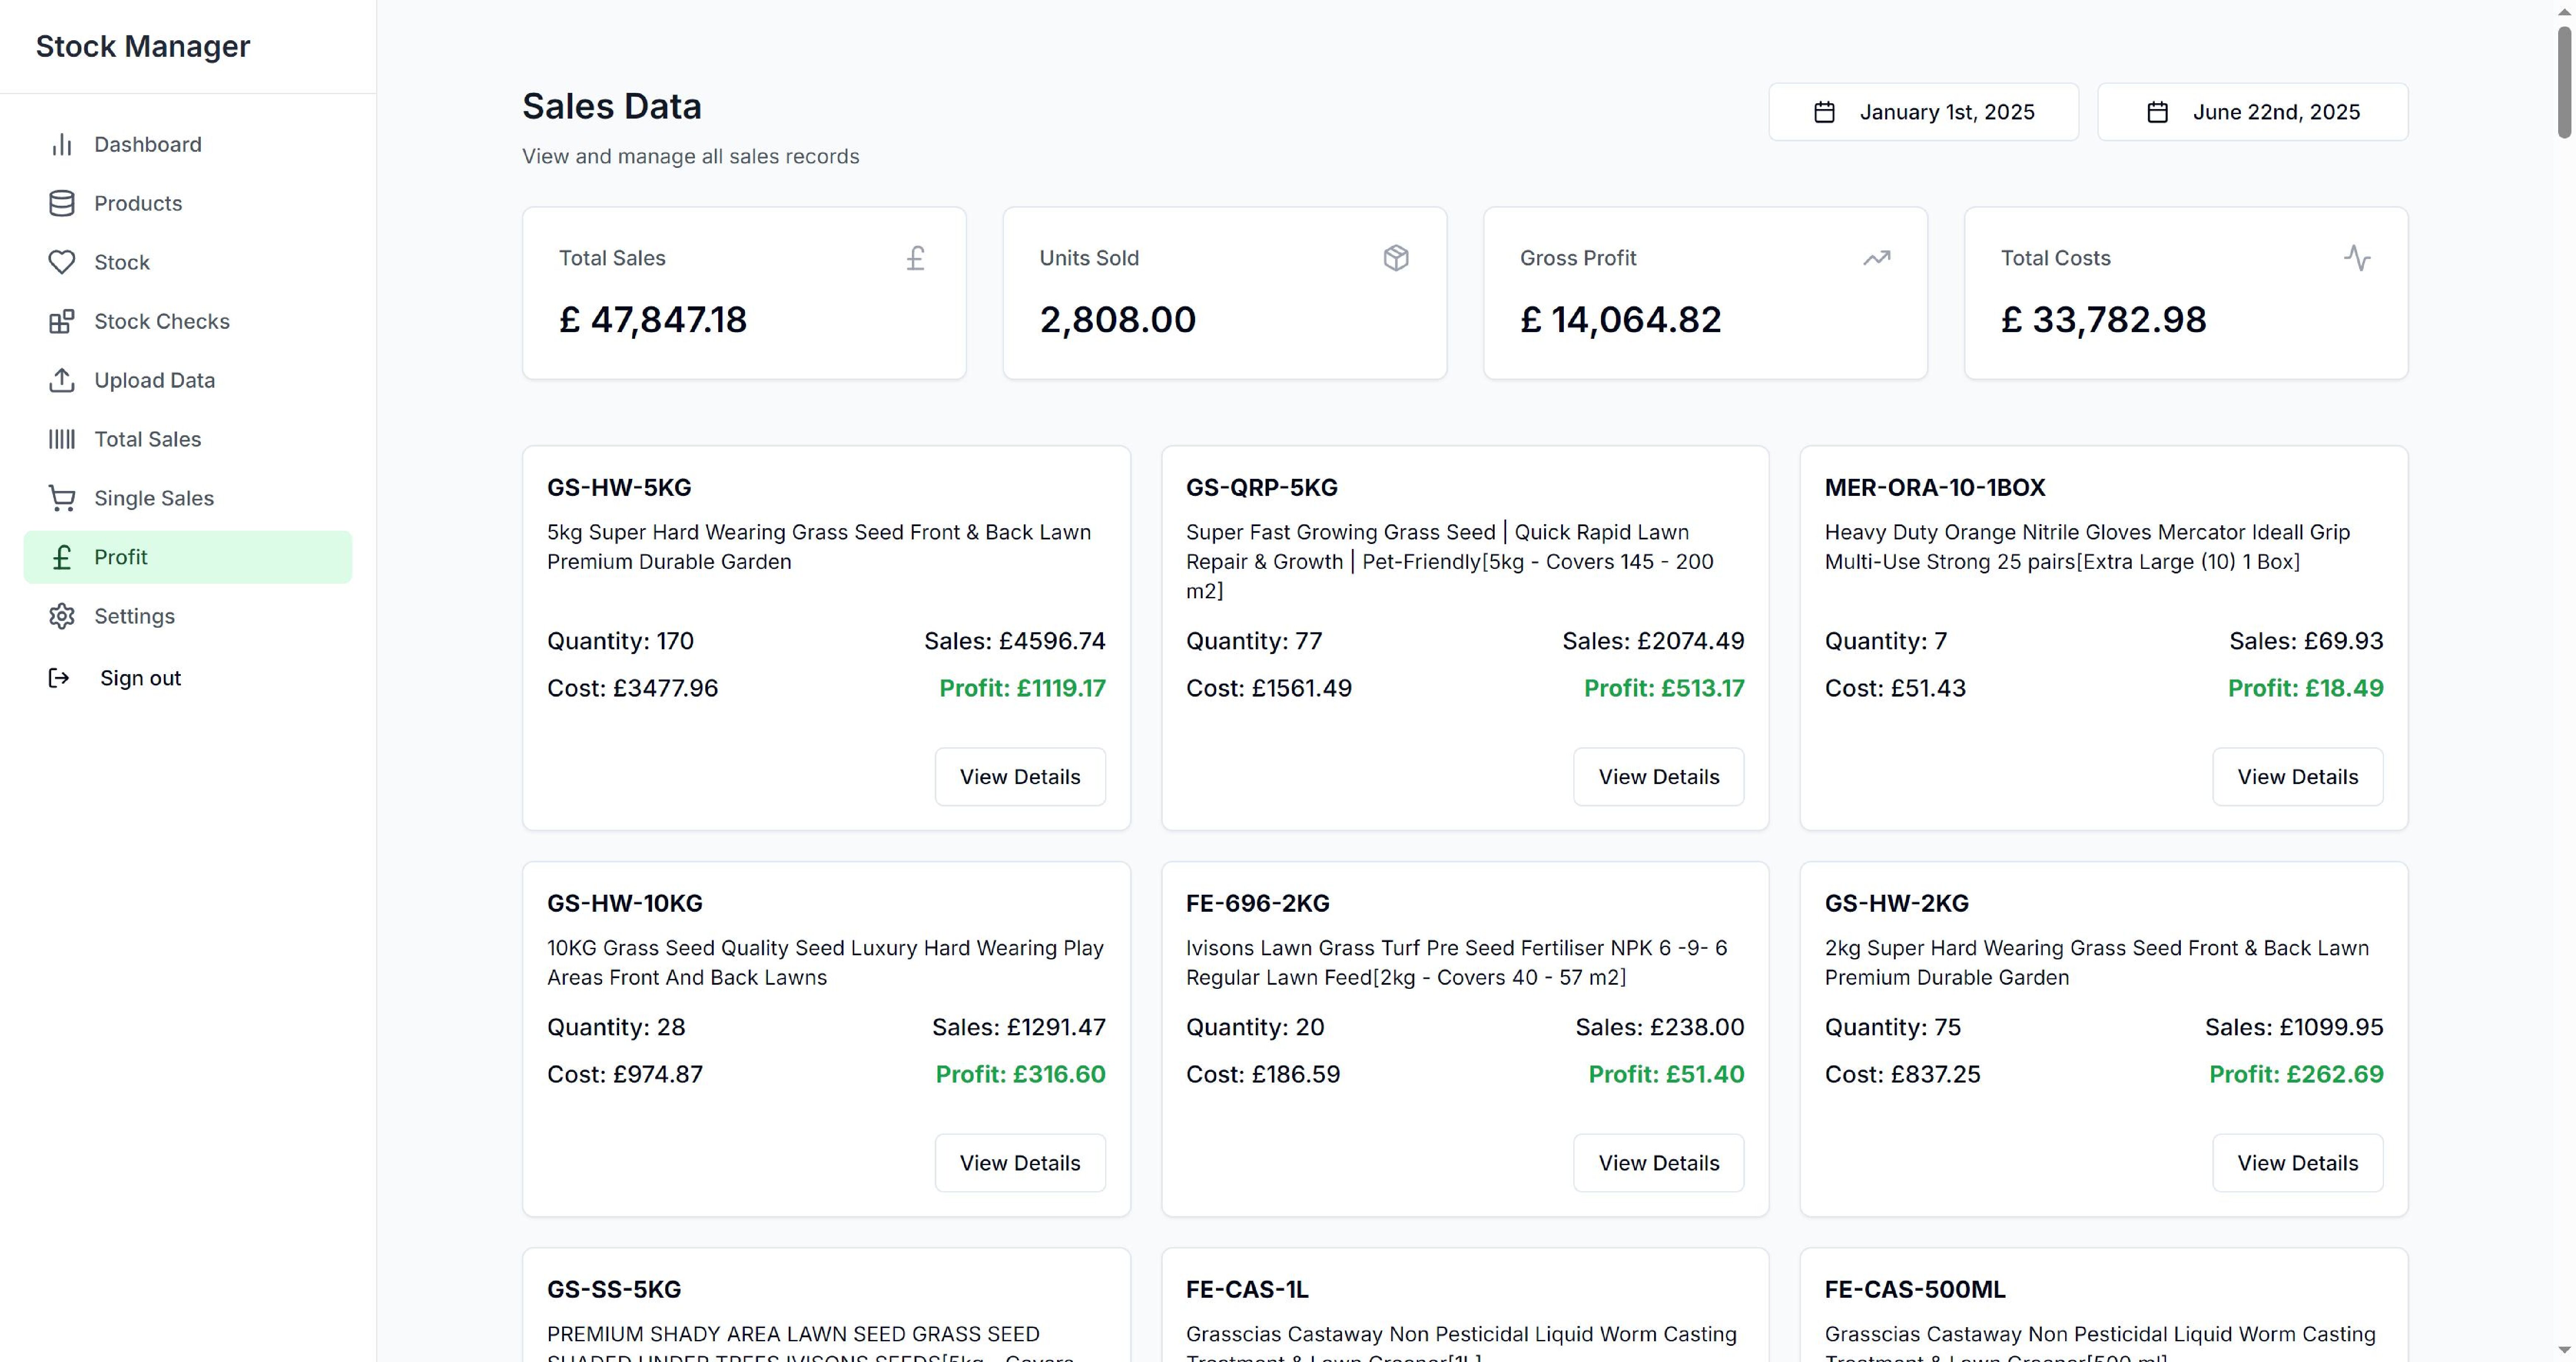View Details for GS-HW-5KG
2576x1362 pixels.
[1020, 777]
